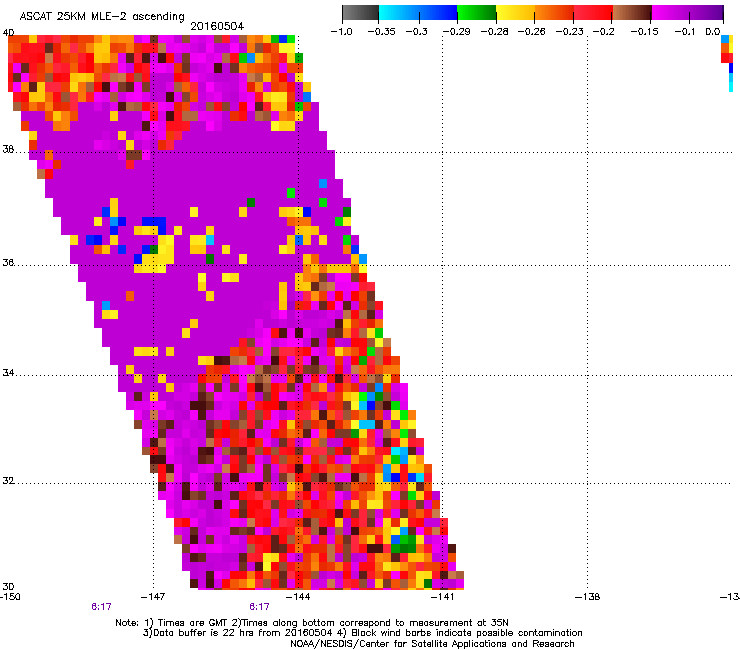740x650 pixels.
Task: Click the 'NOAA/NESDIS/Center for Satellite Applications and Research' credit
Action: coord(432,644)
